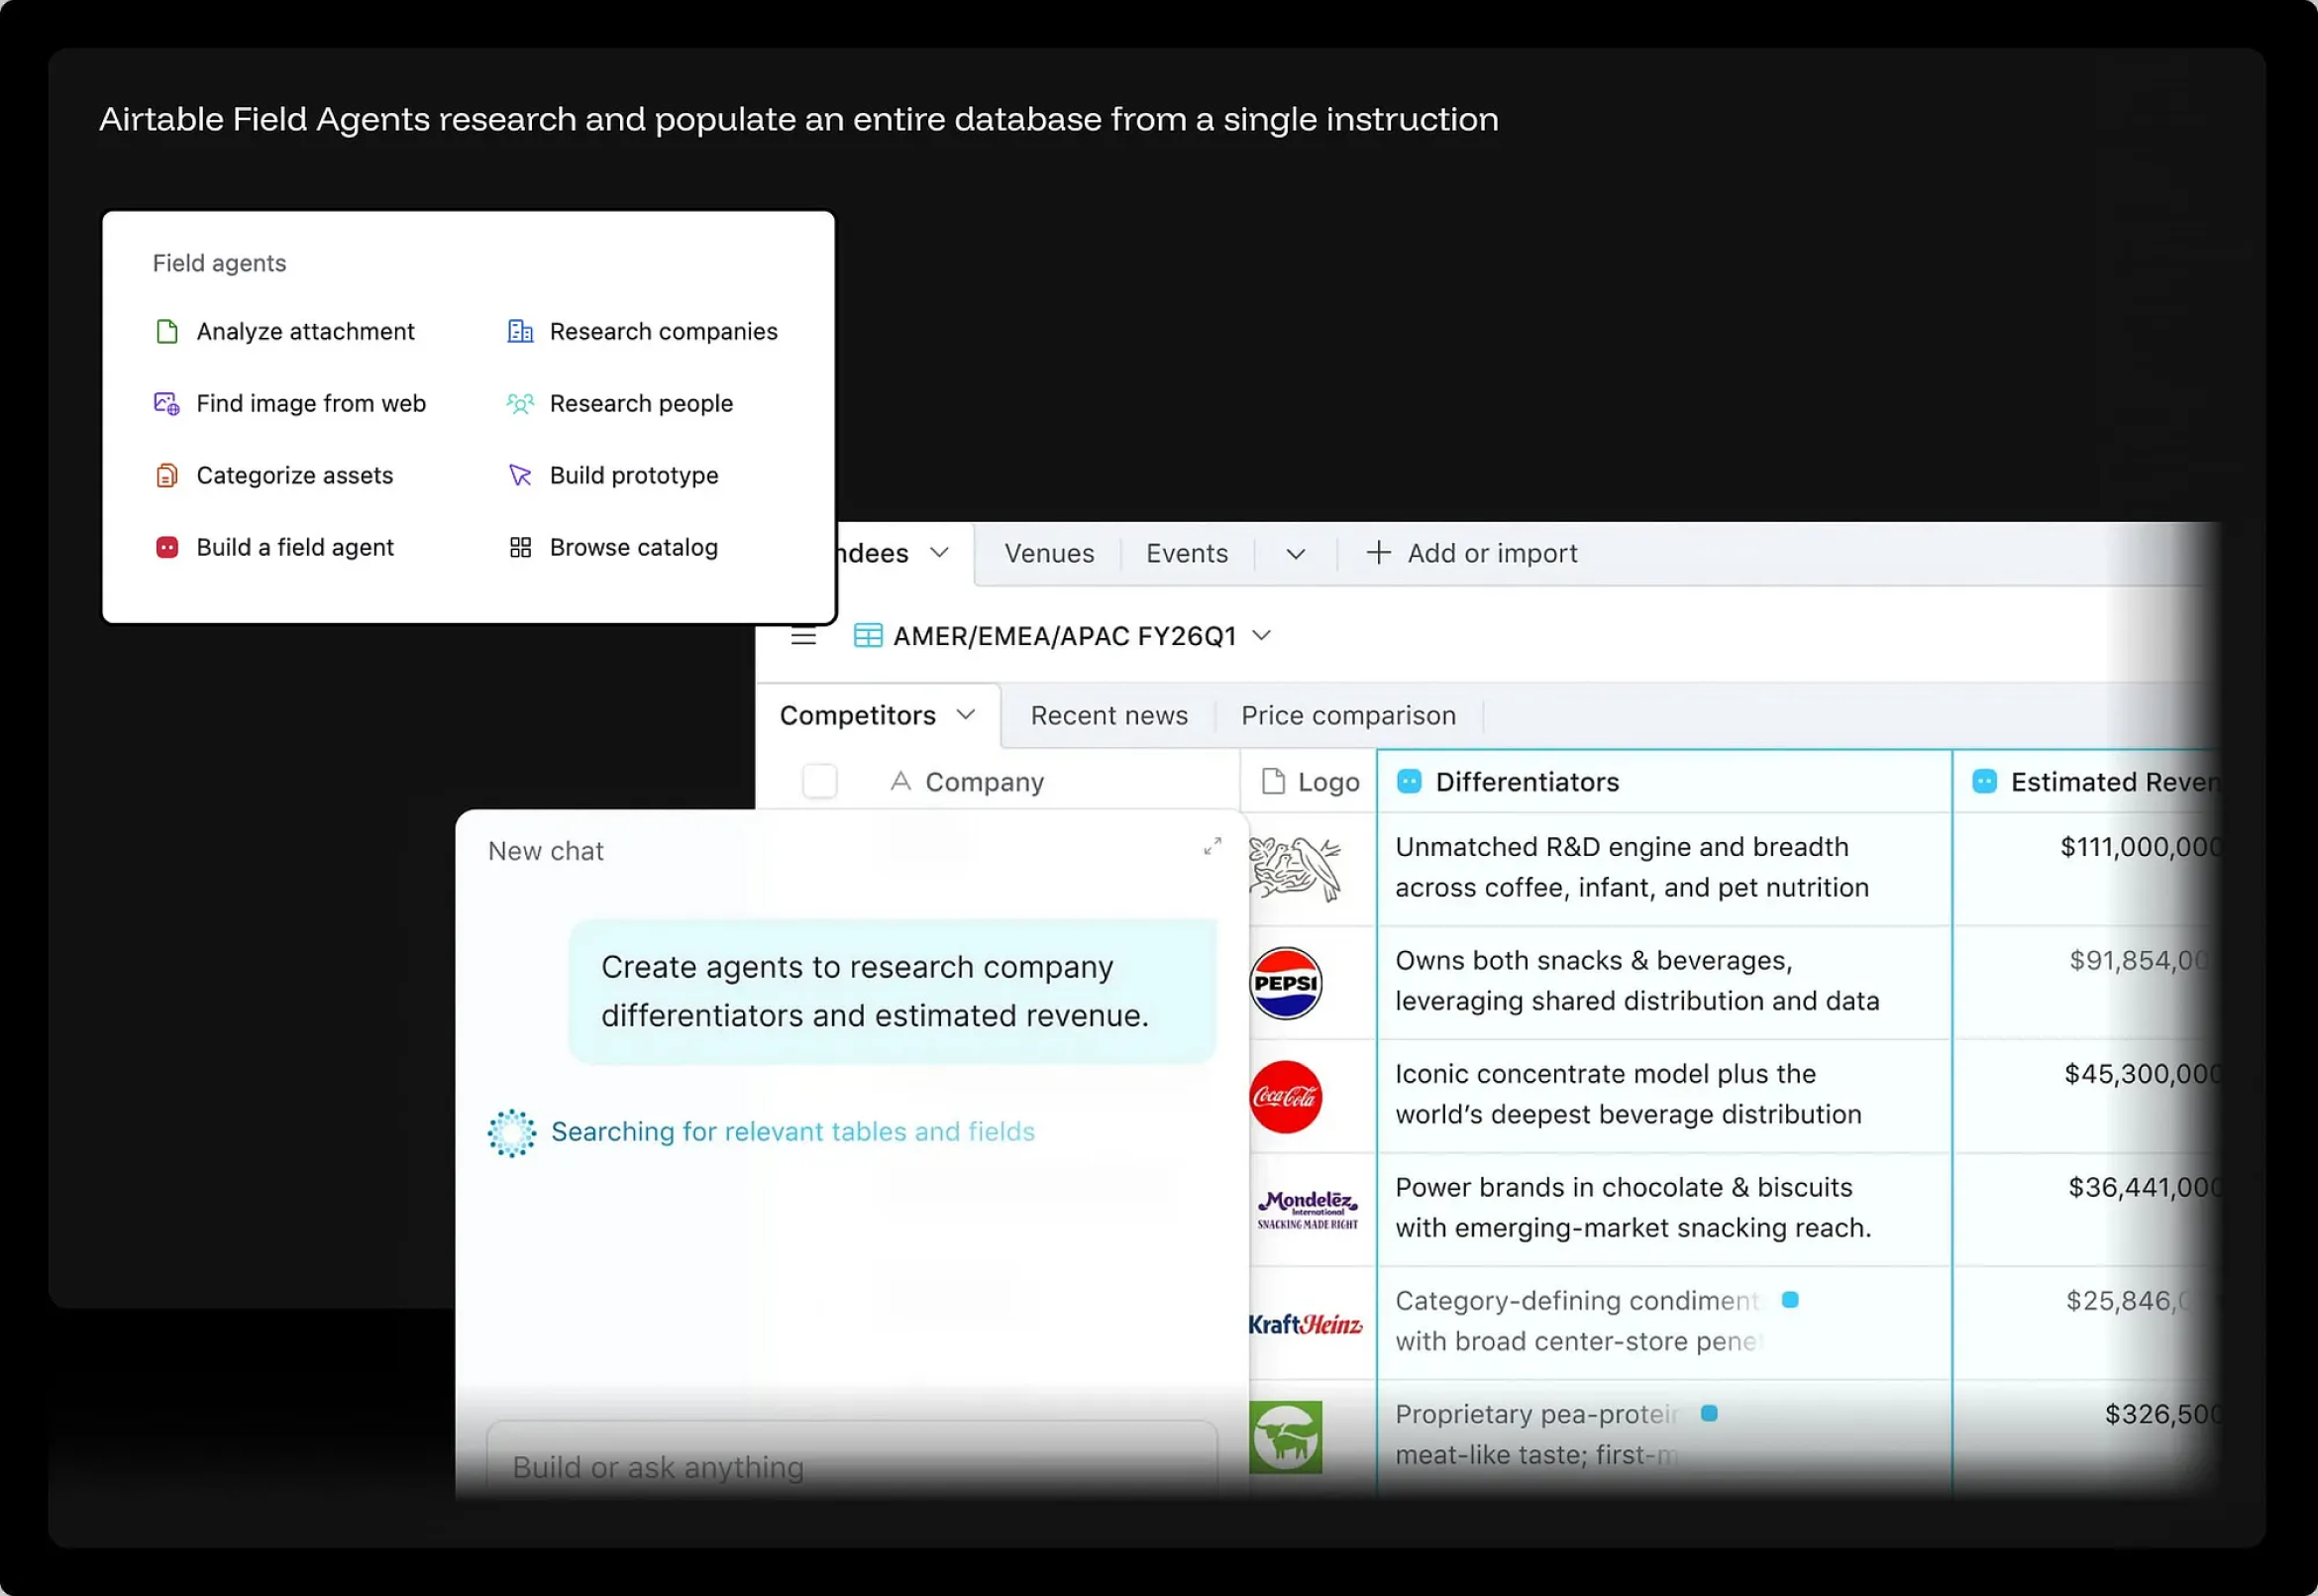The height and width of the screenshot is (1596, 2318).
Task: Open the hamburger sidebar menu icon
Action: click(x=804, y=636)
